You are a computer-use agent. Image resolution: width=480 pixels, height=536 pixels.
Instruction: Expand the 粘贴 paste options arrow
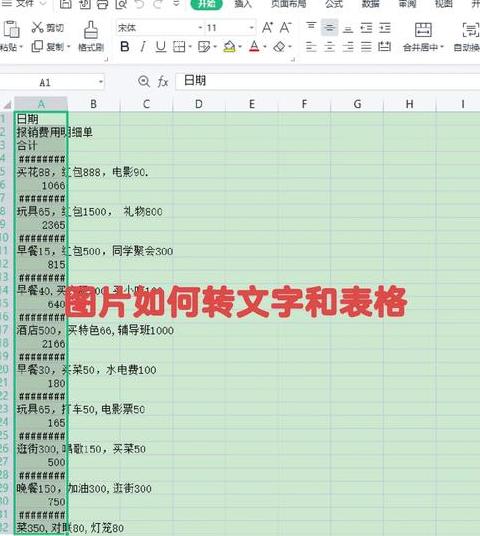point(21,47)
